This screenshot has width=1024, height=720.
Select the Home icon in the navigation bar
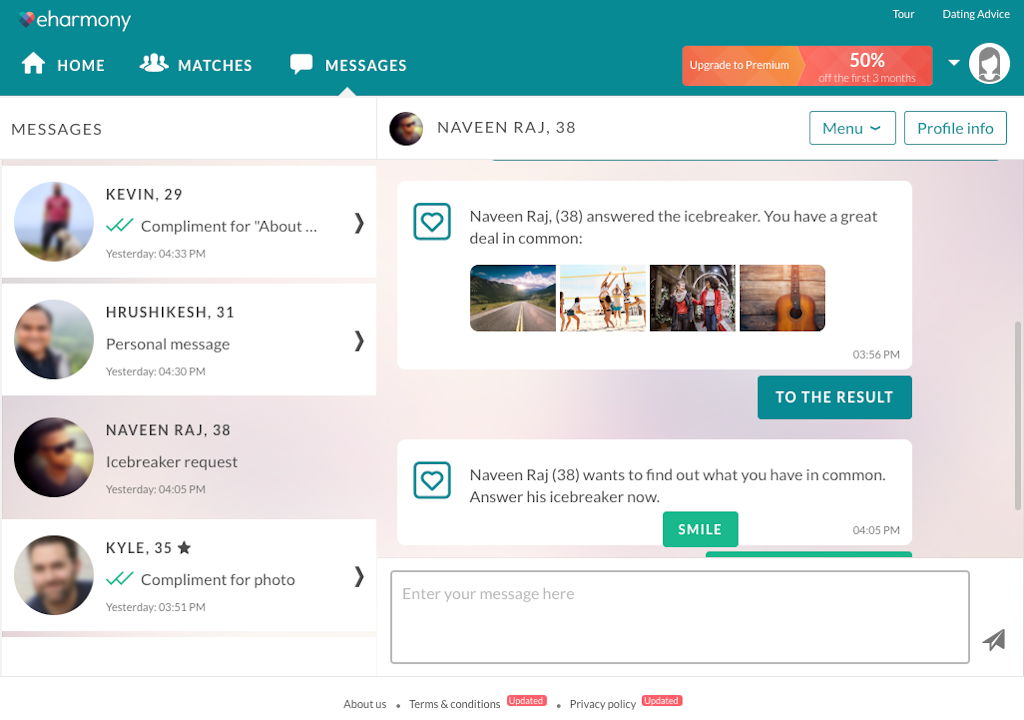pyautogui.click(x=34, y=64)
